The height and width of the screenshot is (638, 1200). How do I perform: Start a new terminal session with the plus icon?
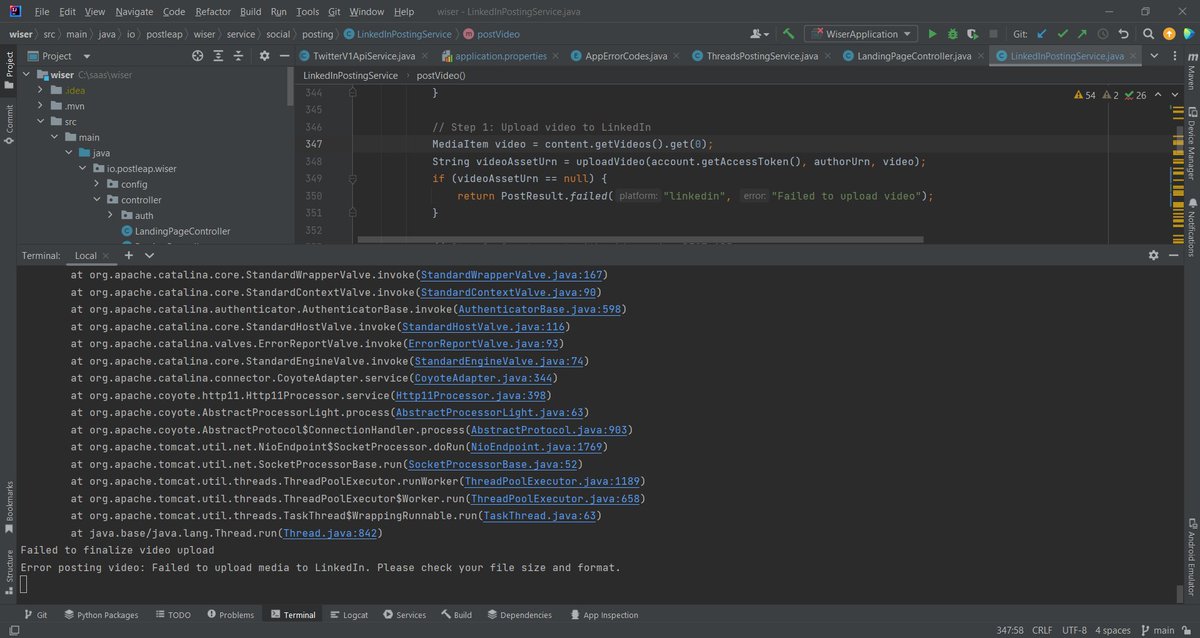(128, 255)
